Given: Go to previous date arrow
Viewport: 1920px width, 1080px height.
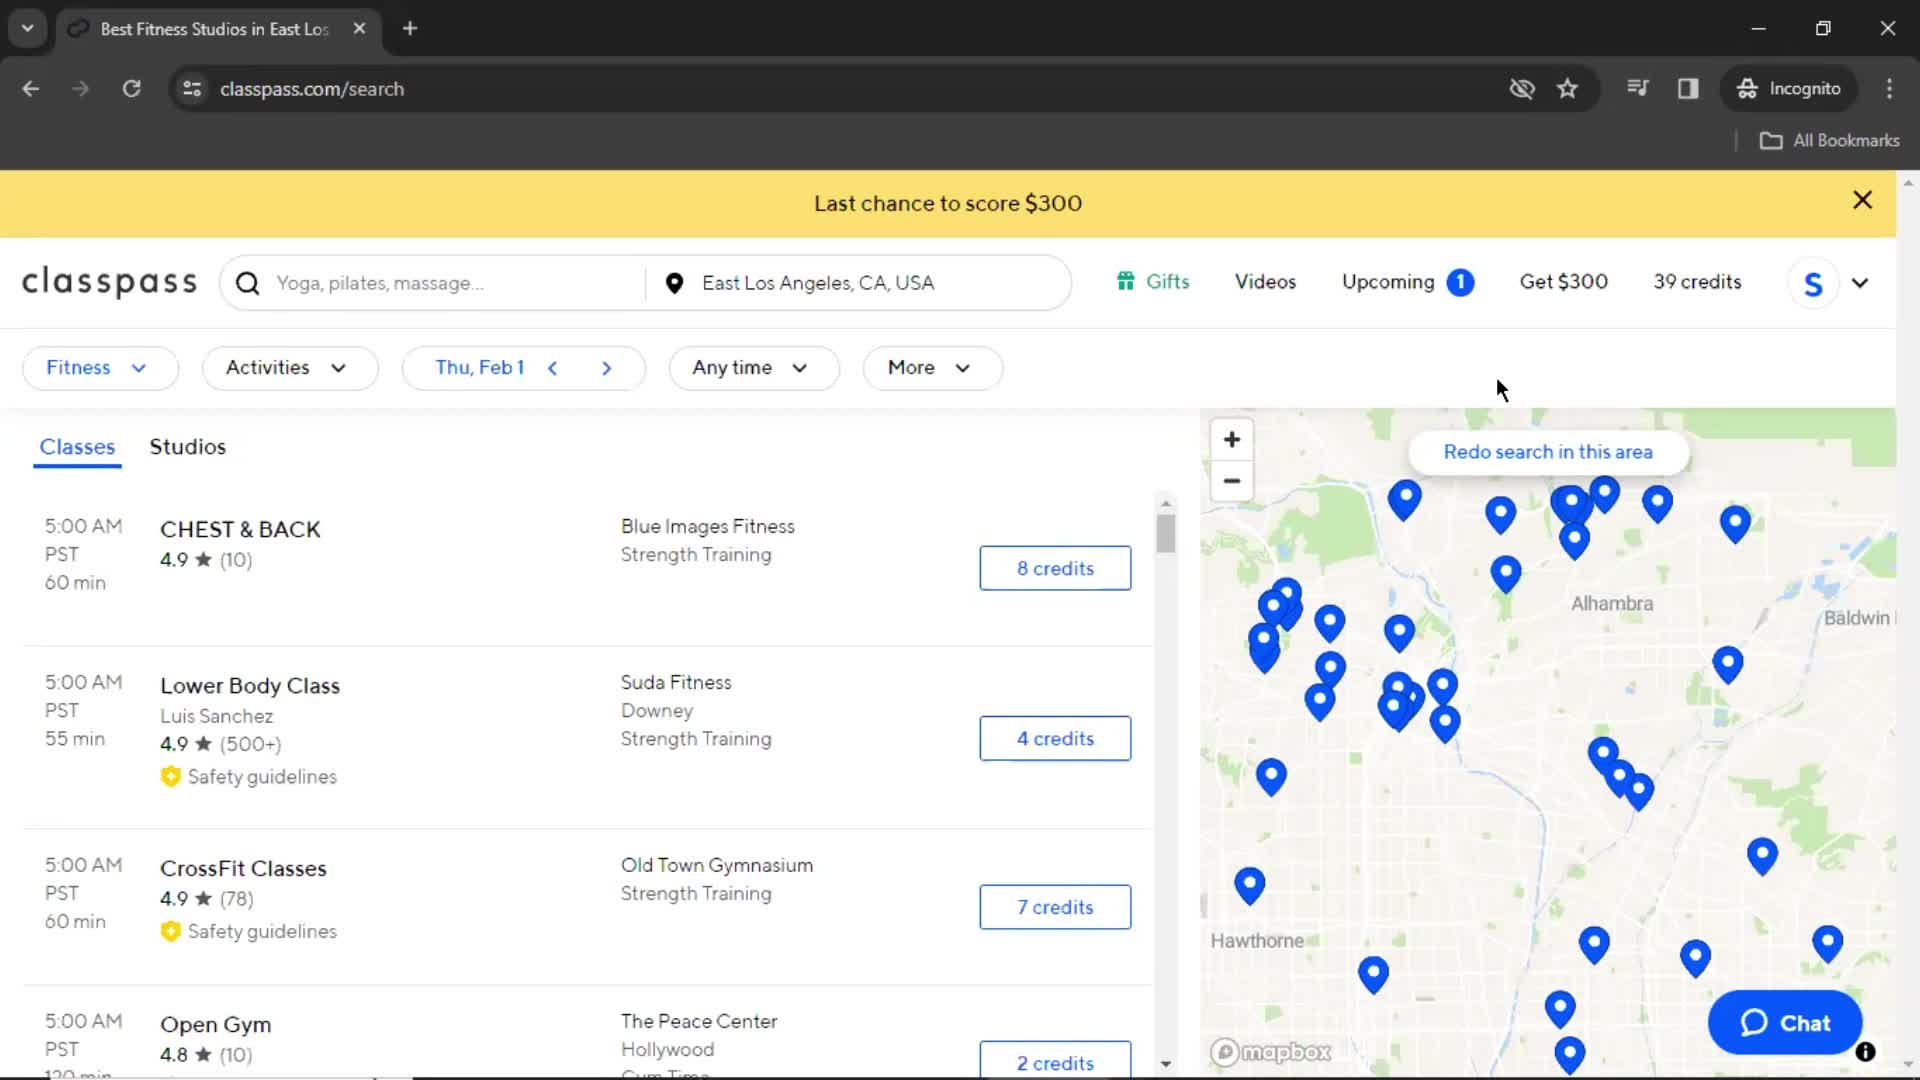Looking at the screenshot, I should (552, 368).
